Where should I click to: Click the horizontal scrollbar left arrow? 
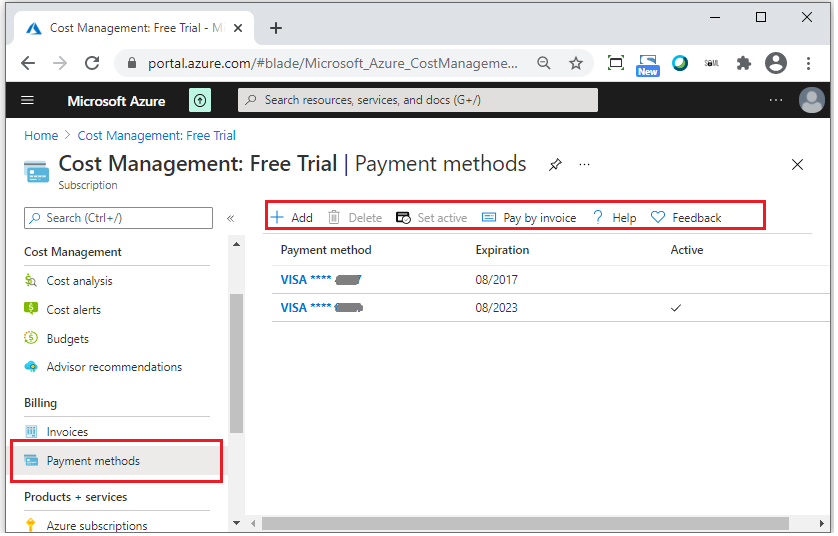click(x=255, y=526)
